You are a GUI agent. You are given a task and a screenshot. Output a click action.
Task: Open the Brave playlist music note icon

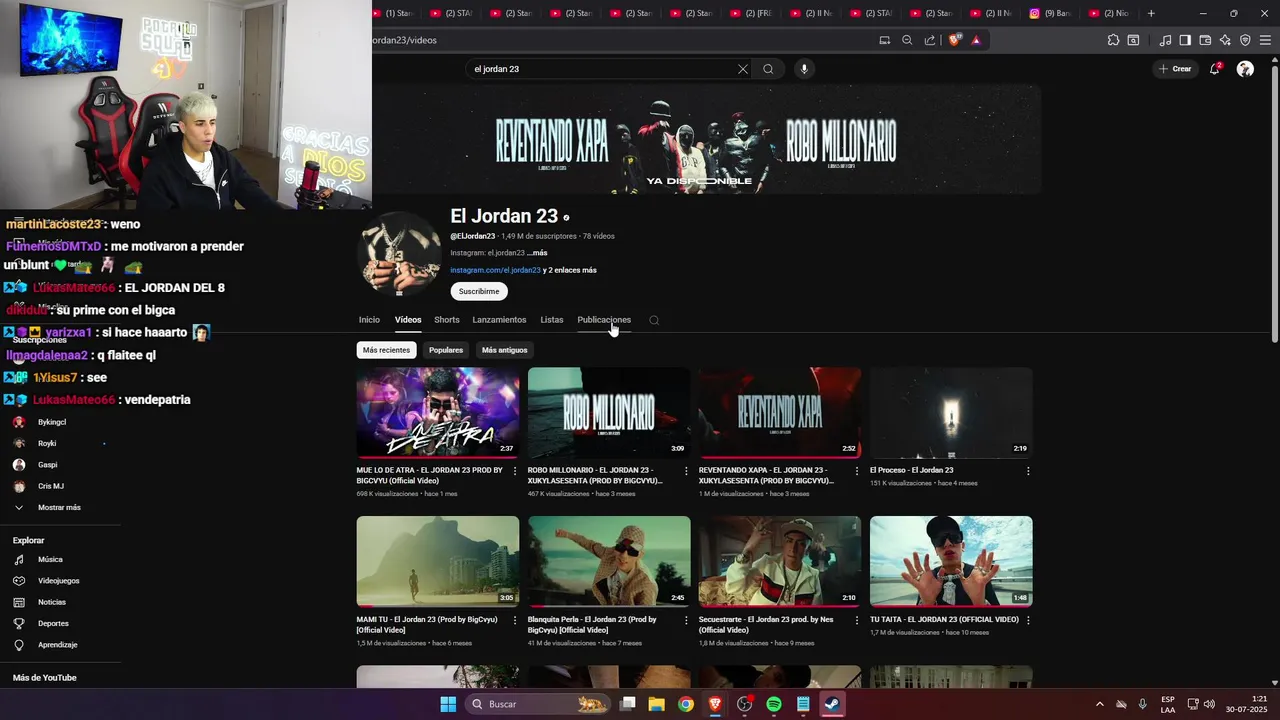1165,40
